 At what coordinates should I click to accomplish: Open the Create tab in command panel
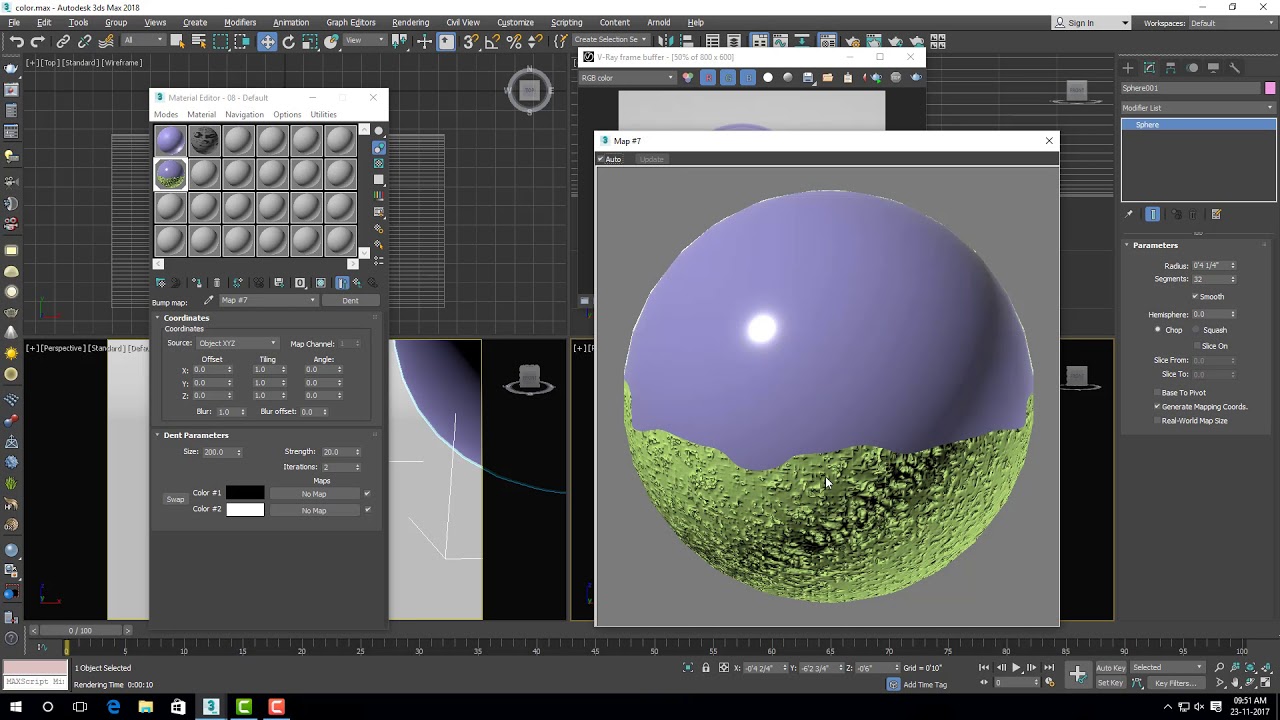pos(1128,68)
